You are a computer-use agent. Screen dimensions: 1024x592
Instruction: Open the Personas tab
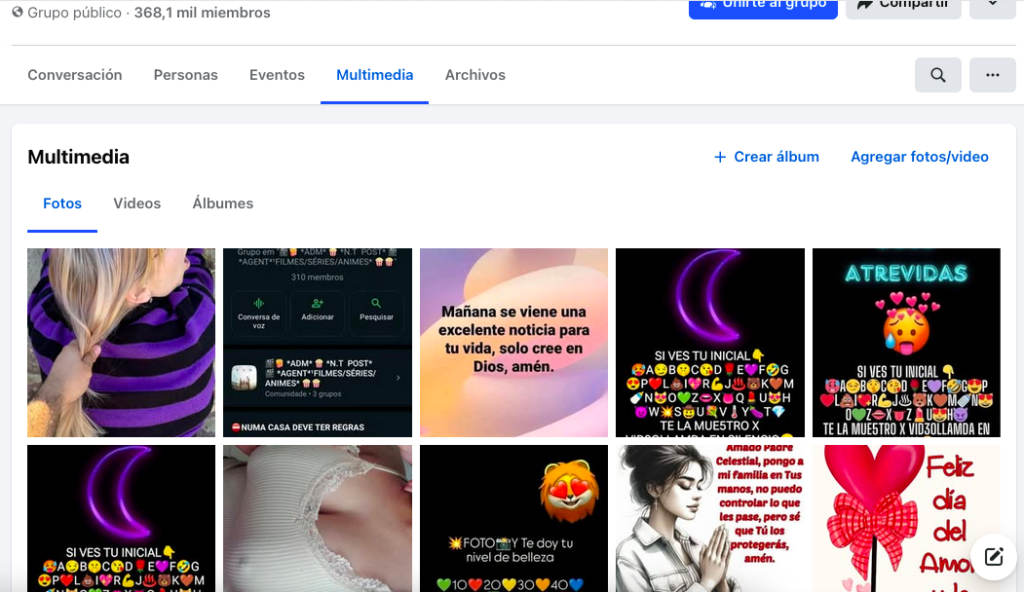click(185, 75)
